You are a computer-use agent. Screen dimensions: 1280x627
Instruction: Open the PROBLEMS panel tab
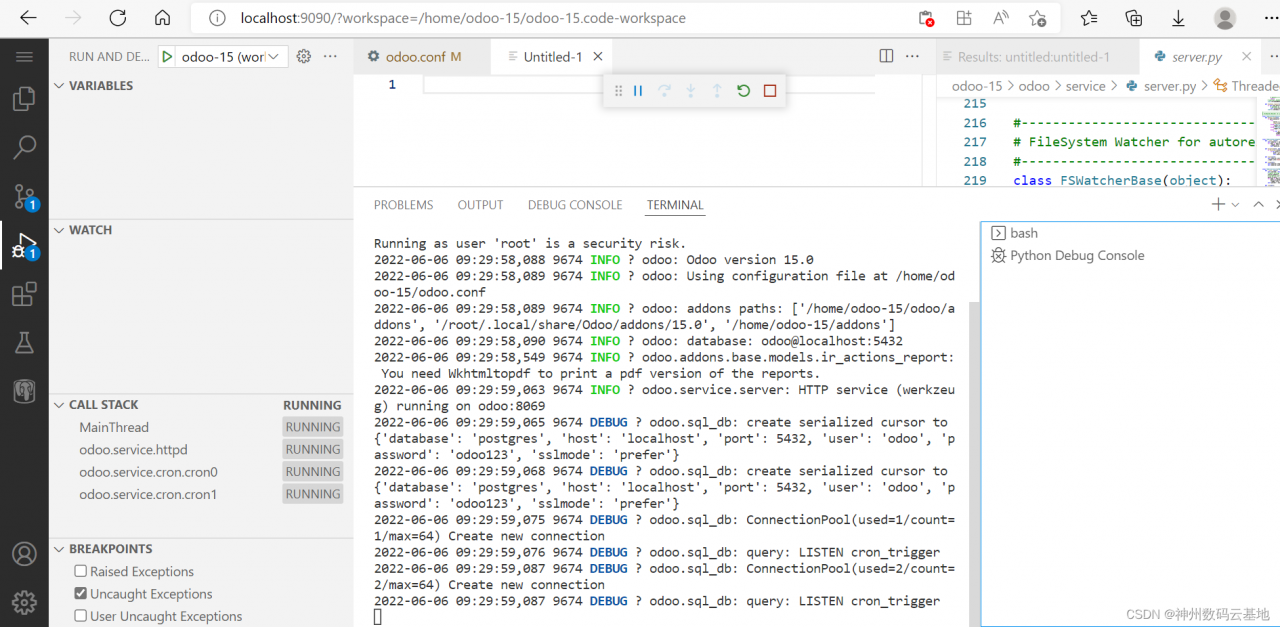(403, 205)
